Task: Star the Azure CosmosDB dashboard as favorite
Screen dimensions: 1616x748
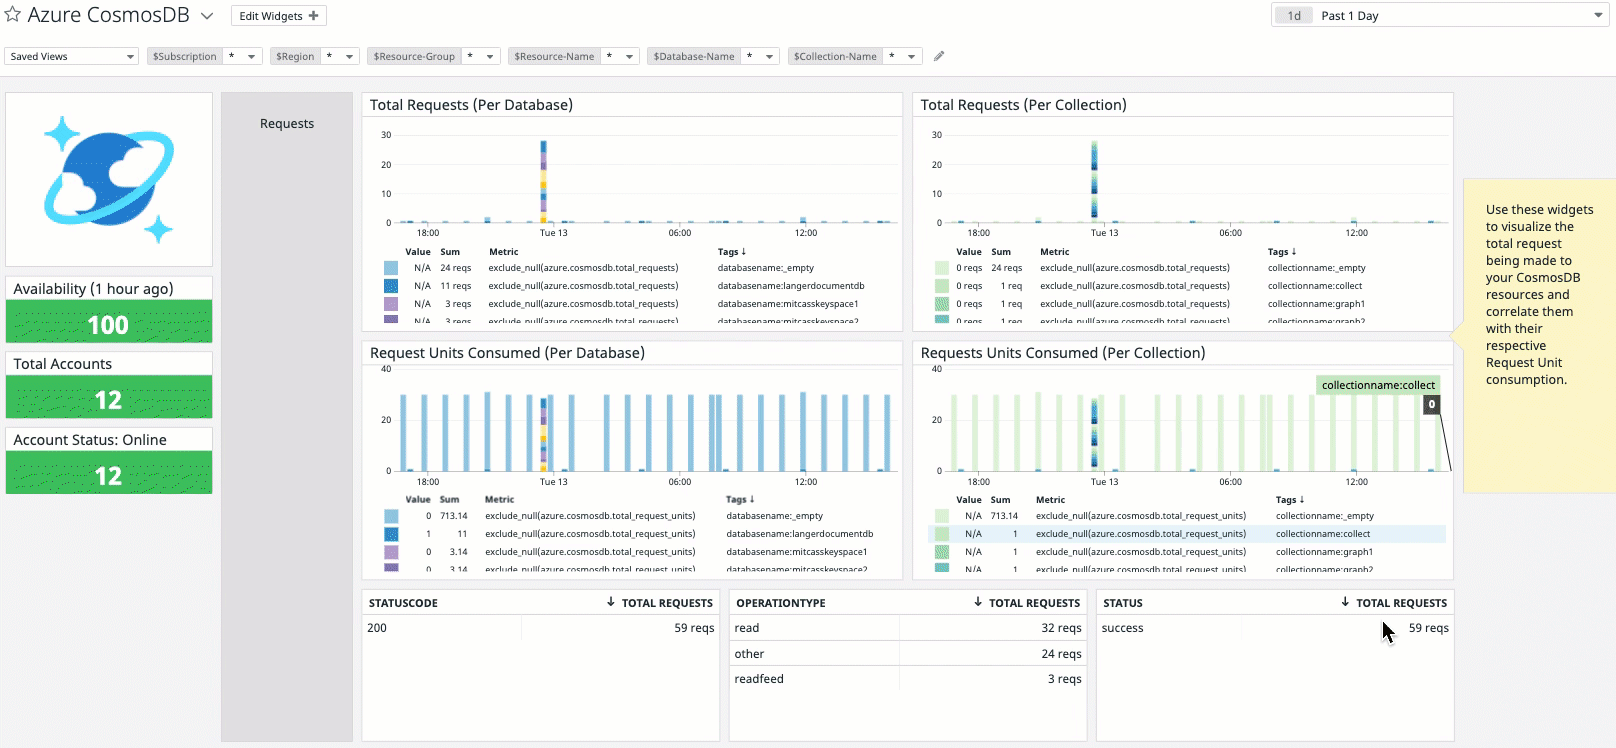Action: [13, 15]
